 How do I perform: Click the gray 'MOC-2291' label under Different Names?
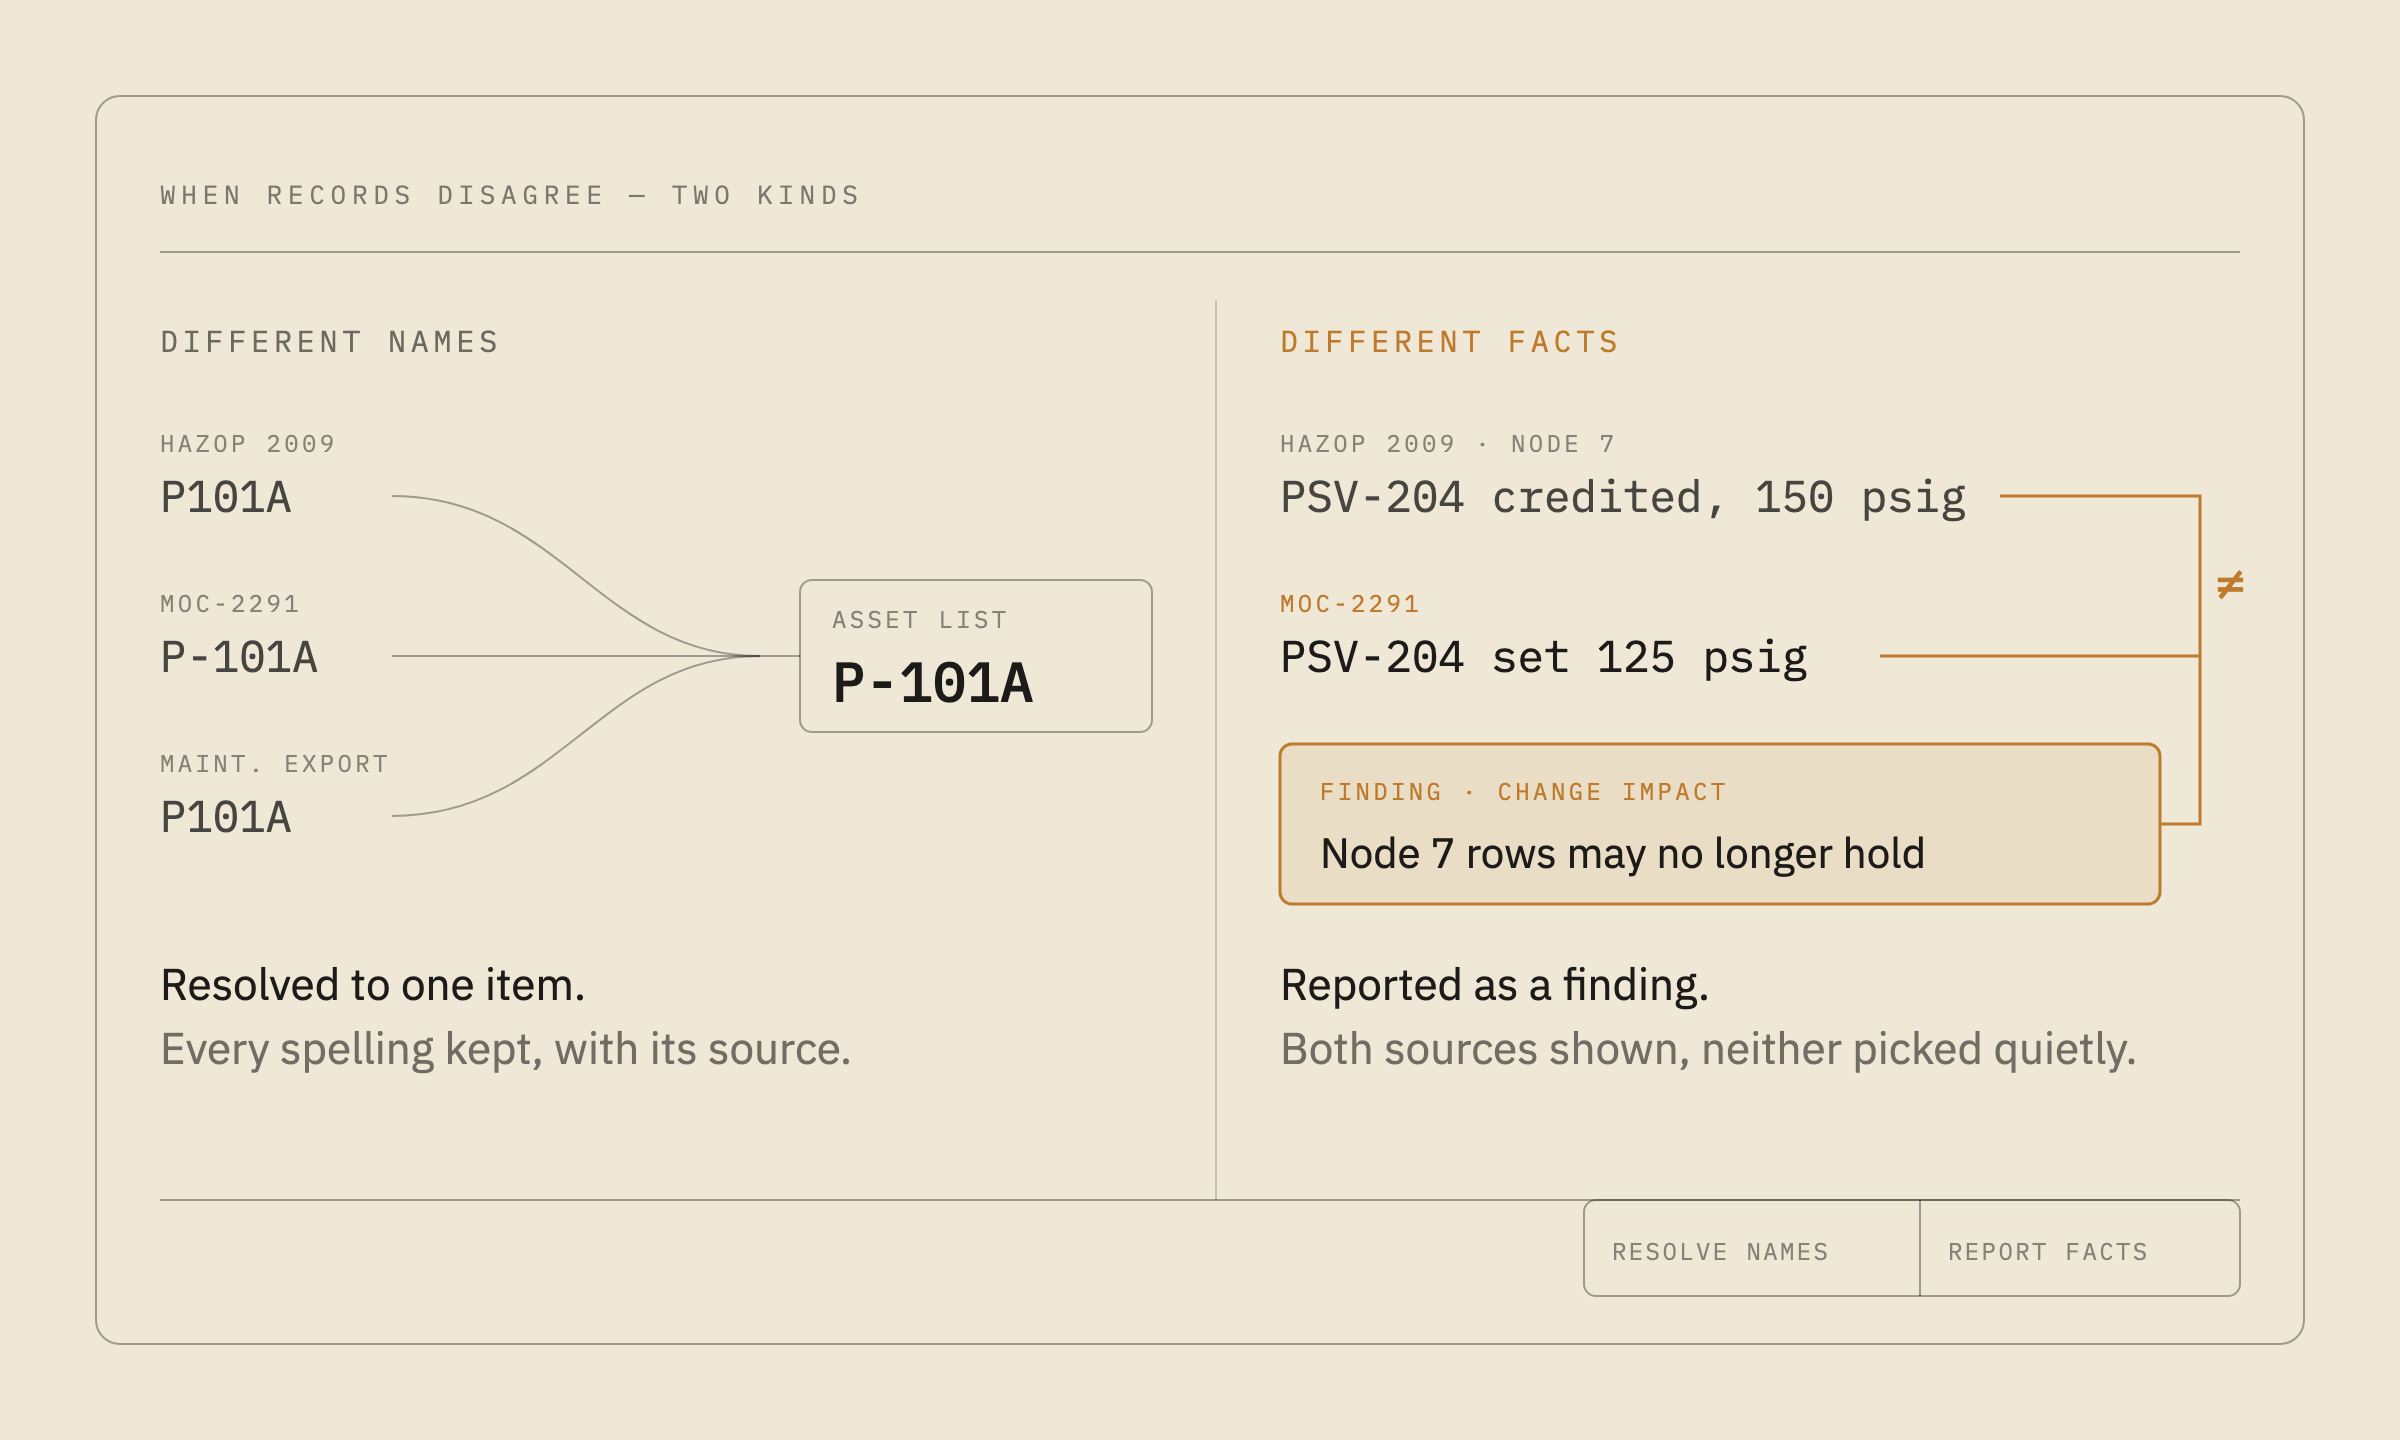click(x=230, y=604)
